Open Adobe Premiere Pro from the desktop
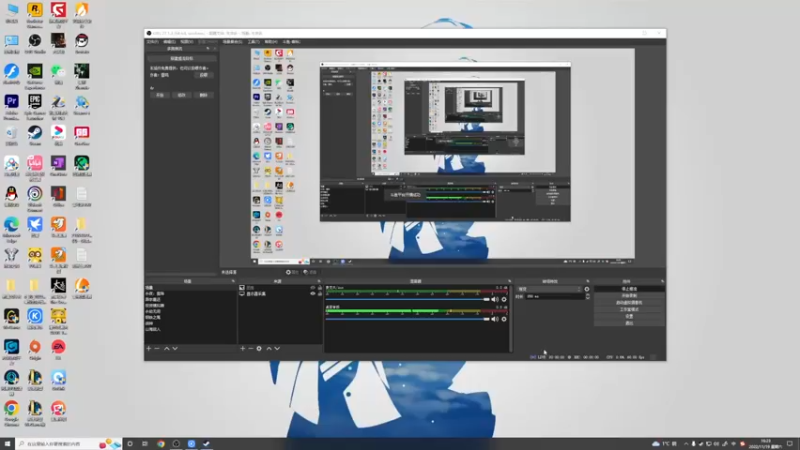 [x=11, y=107]
